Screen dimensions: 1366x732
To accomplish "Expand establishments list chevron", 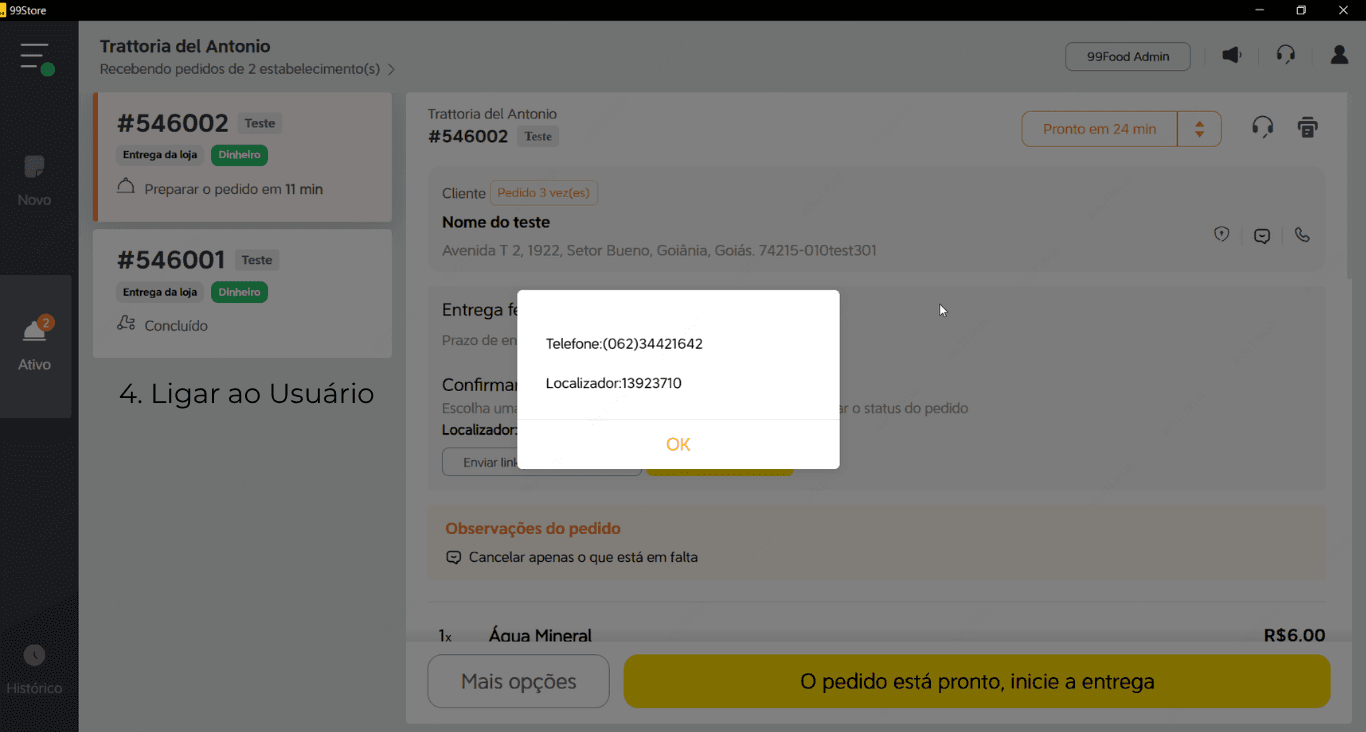I will click(391, 70).
